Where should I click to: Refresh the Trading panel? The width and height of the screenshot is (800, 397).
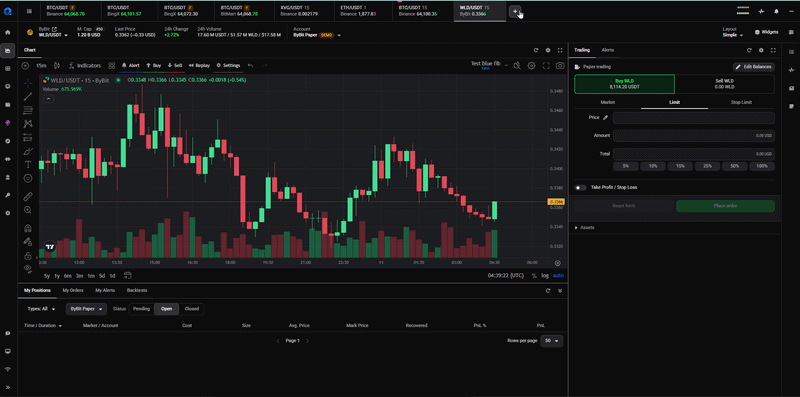click(x=749, y=51)
